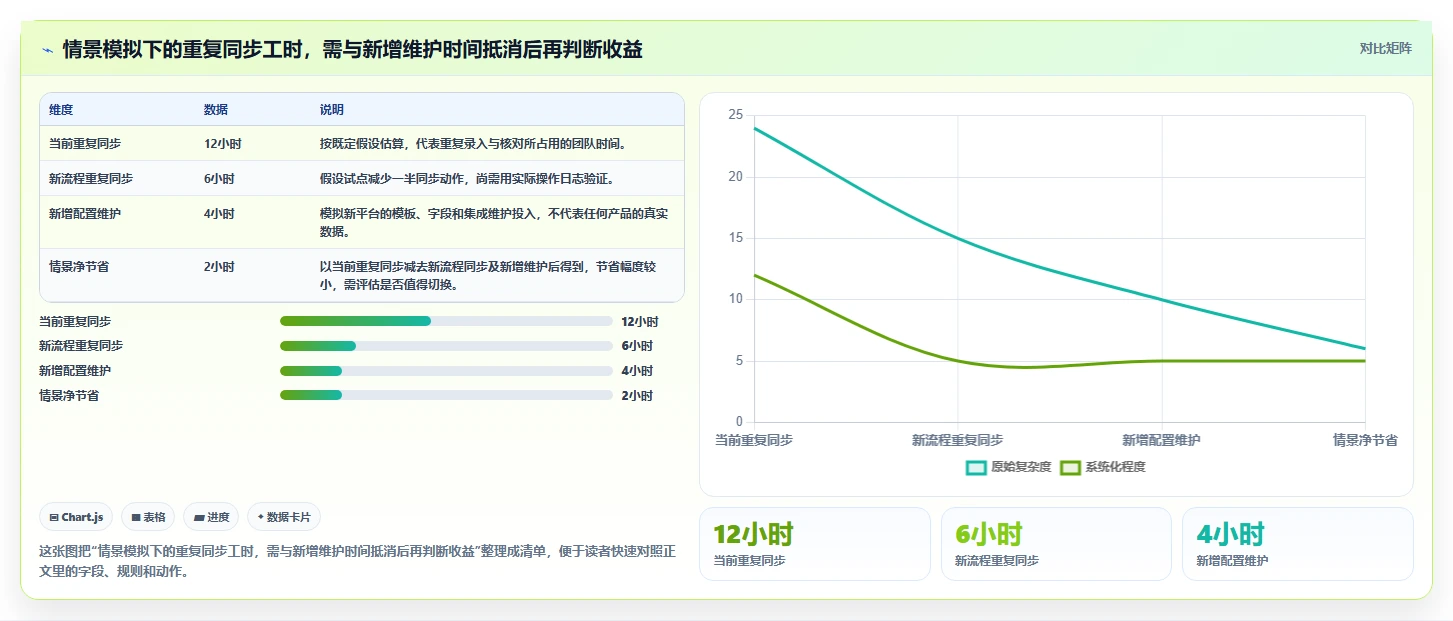This screenshot has width=1453, height=621.
Task: Click x-axis label 新增配置维护 on chart
Action: click(x=1162, y=440)
